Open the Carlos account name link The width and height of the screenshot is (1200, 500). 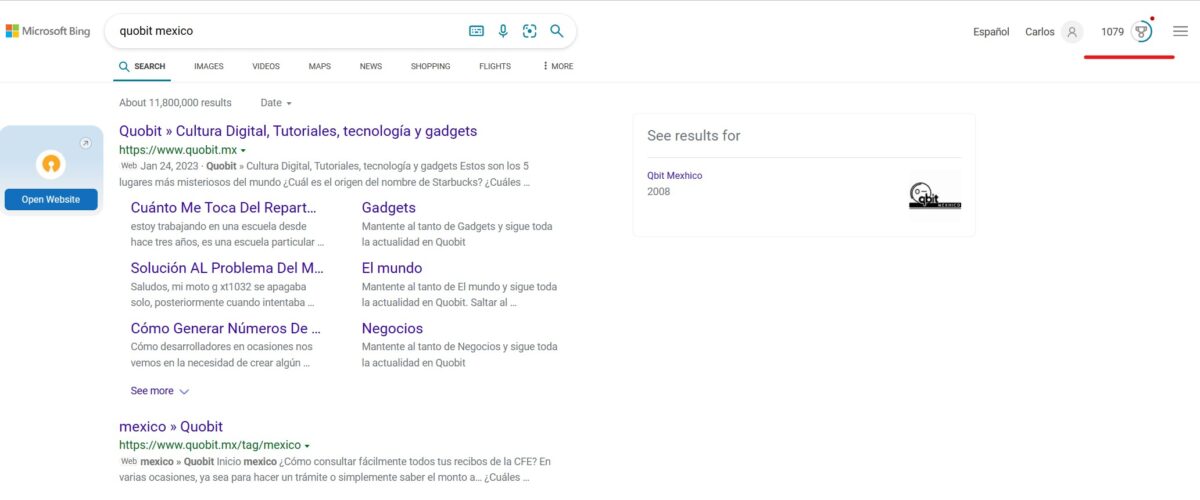pos(1040,32)
